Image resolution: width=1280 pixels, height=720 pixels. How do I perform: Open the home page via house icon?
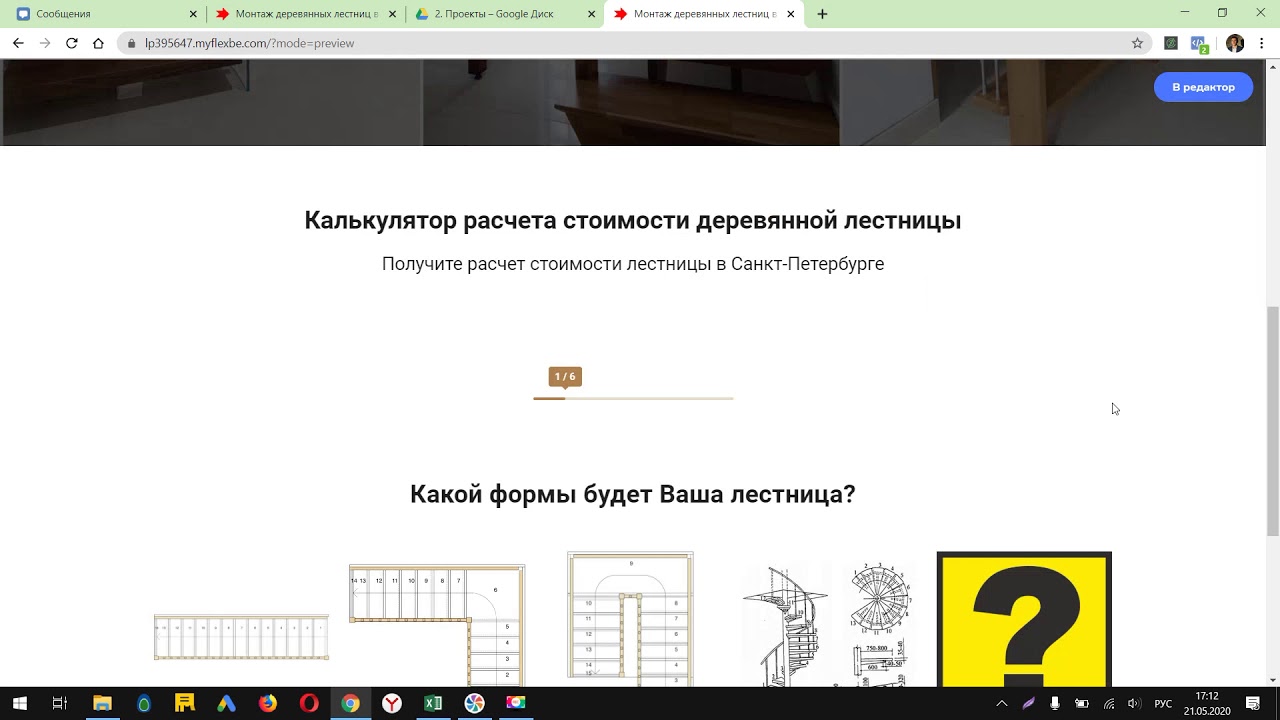pyautogui.click(x=98, y=43)
